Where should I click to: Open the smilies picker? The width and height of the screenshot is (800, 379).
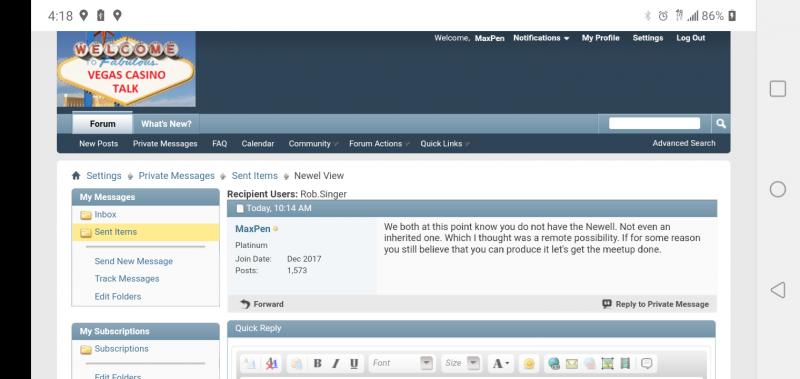click(x=529, y=363)
